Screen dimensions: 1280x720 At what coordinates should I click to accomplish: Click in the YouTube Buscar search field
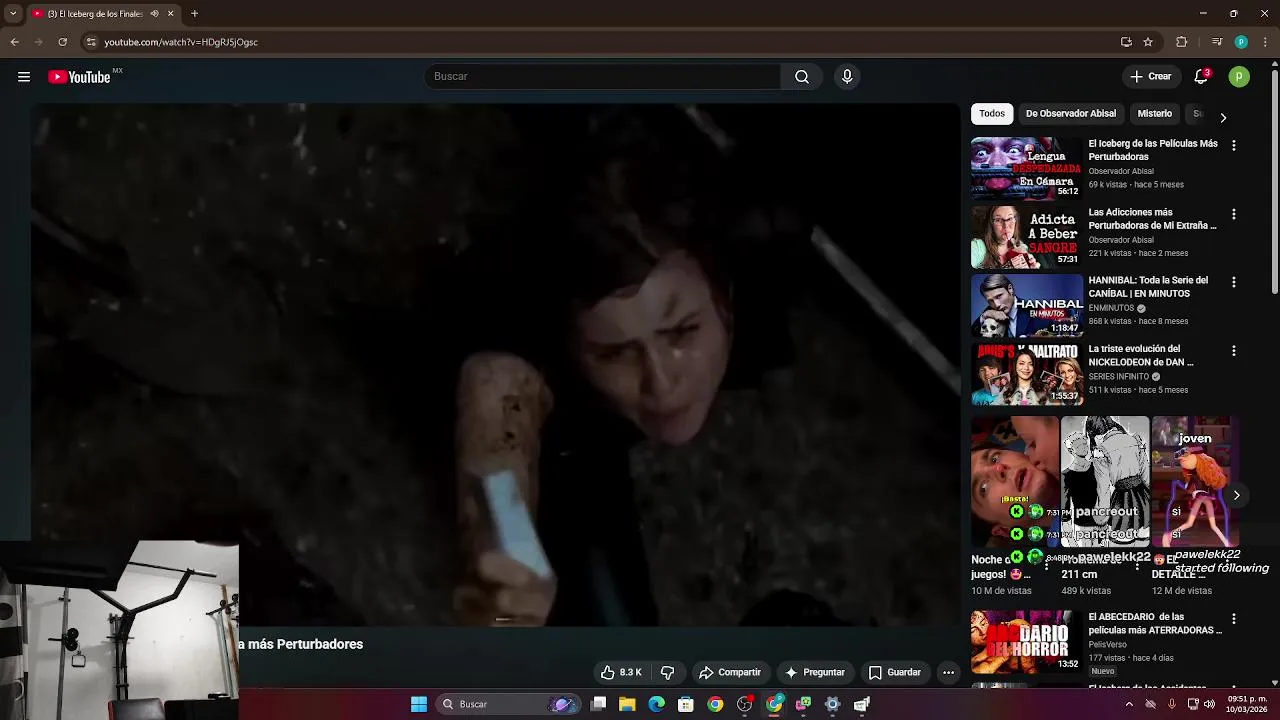603,77
